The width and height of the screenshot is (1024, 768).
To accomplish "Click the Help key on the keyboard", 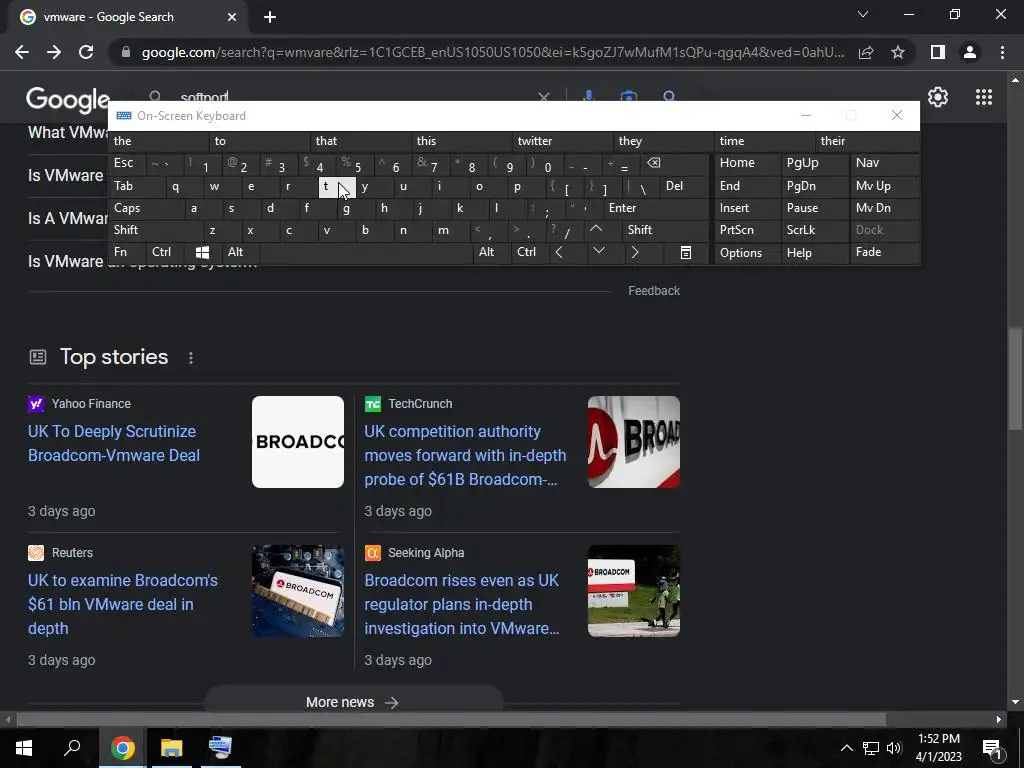I will click(814, 252).
